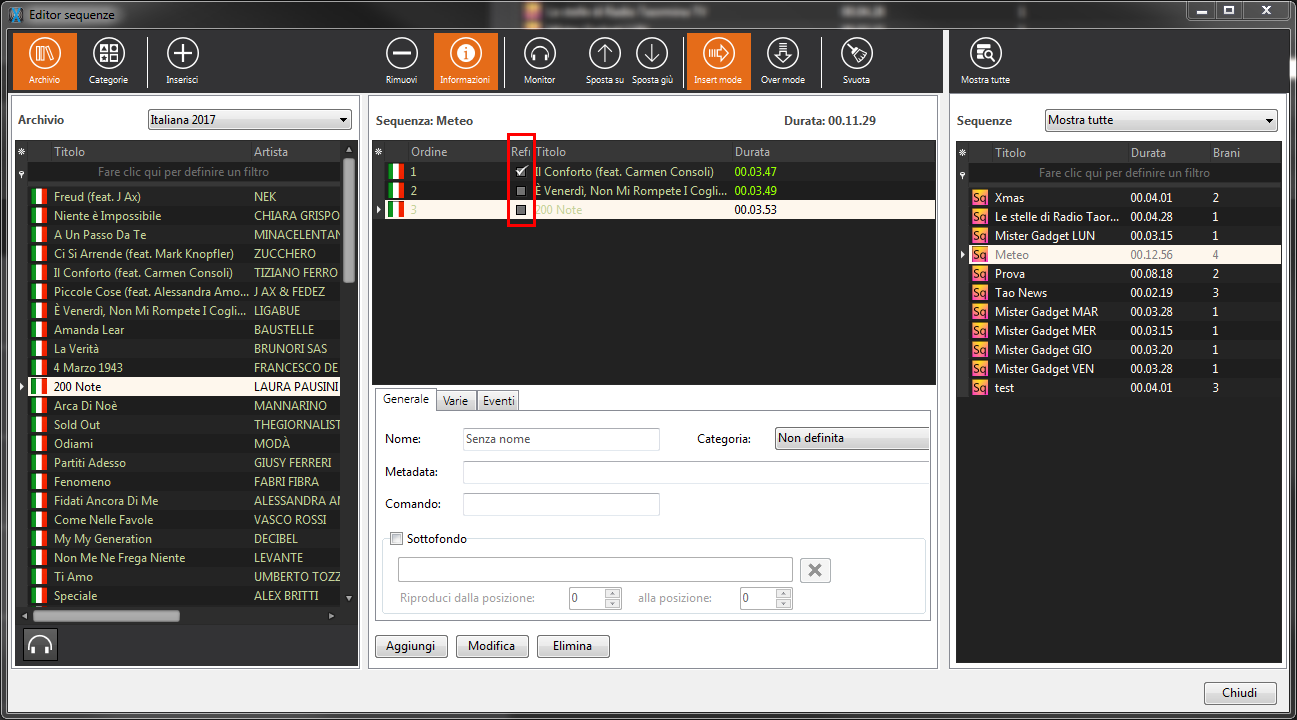Click the Svuota broom icon
Screen dimensions: 1297x720
(856, 61)
